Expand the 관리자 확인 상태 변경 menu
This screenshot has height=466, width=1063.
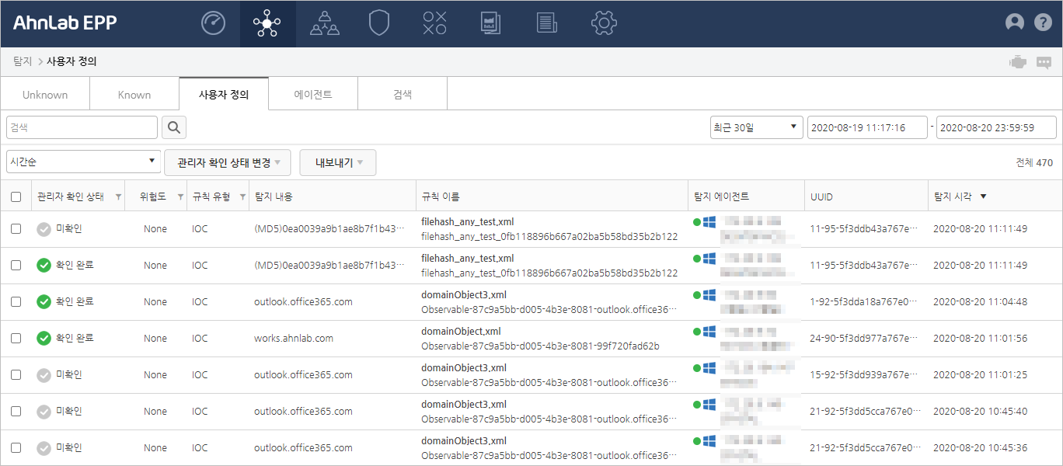pos(228,161)
